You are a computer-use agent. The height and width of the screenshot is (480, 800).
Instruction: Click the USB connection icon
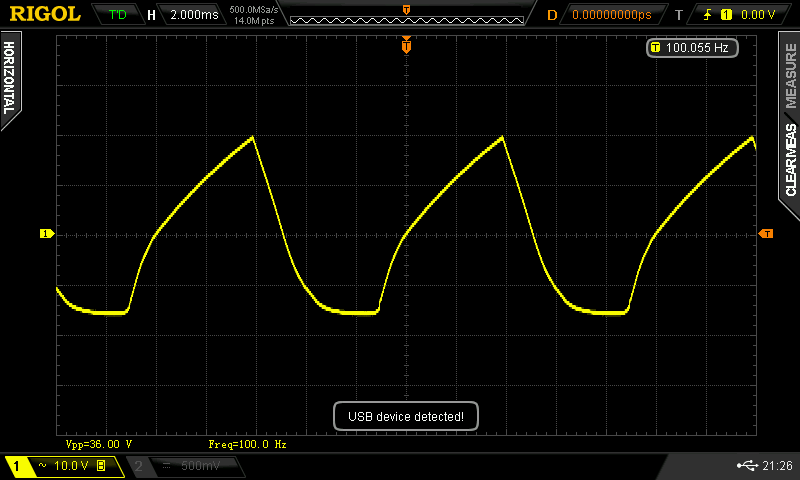coord(746,466)
